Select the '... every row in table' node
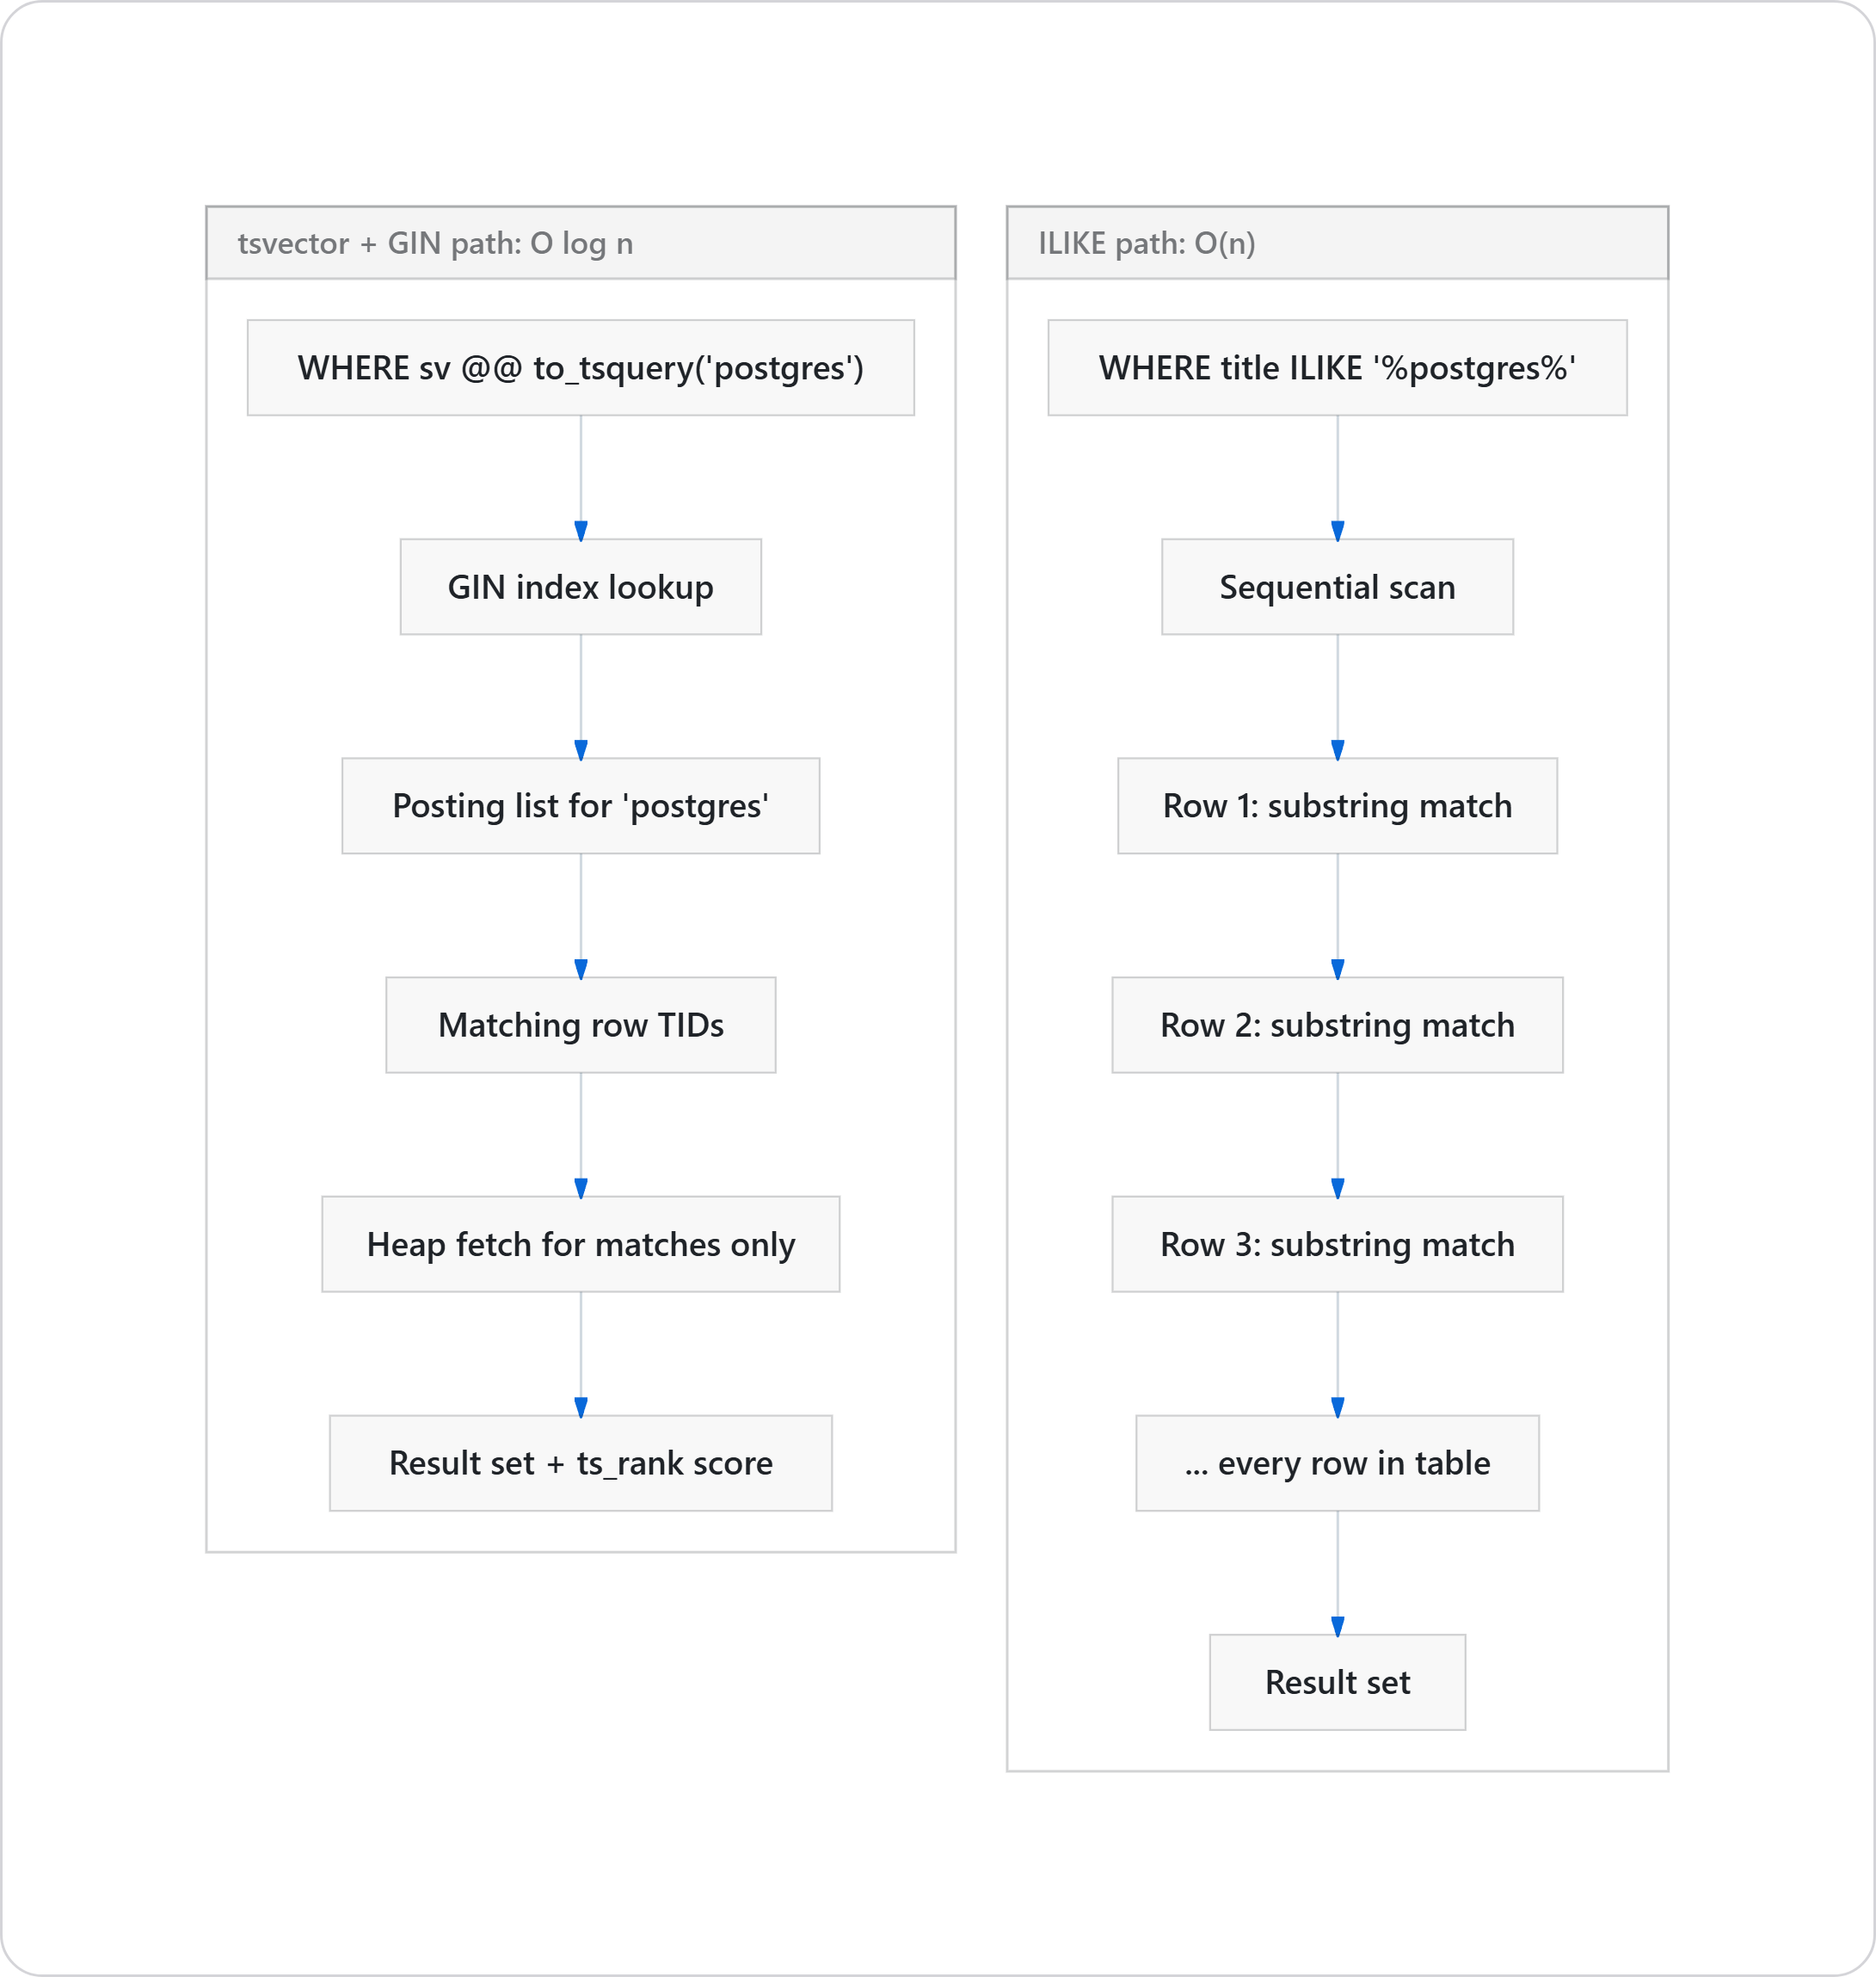The image size is (1876, 1977). coord(1337,1463)
